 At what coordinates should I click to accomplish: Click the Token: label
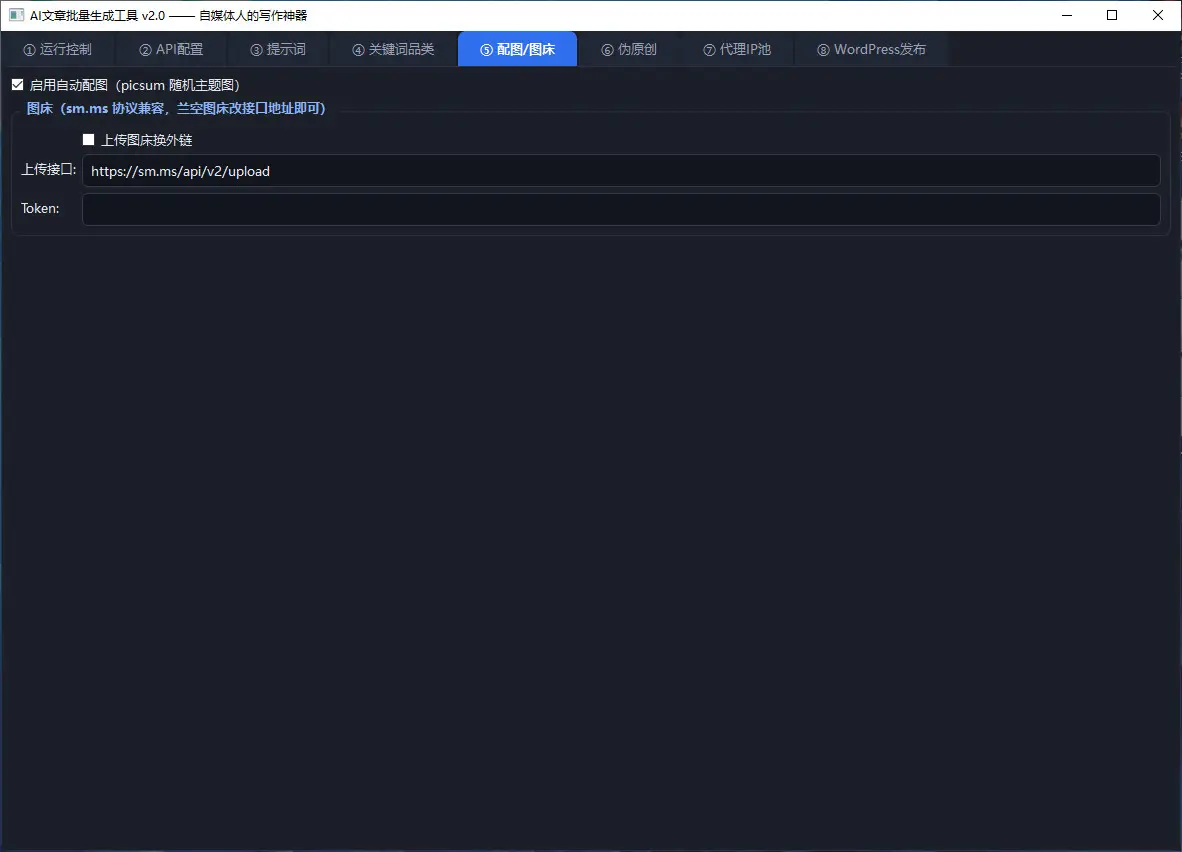[40, 208]
